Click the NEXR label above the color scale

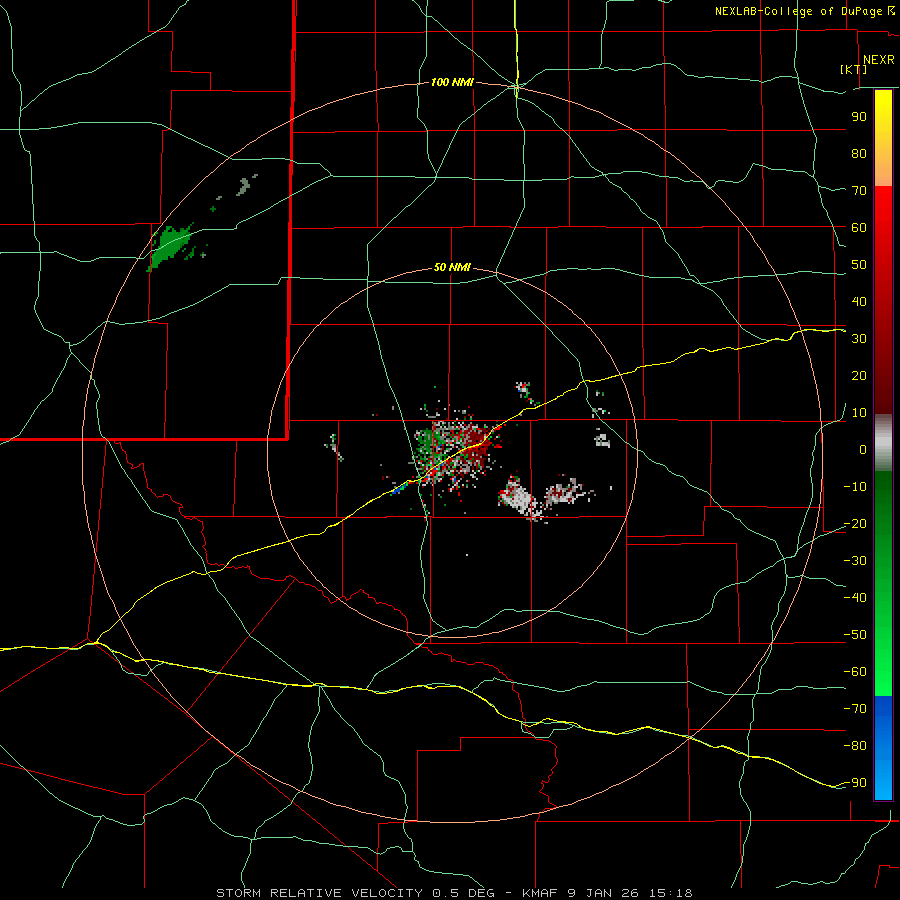(x=878, y=60)
